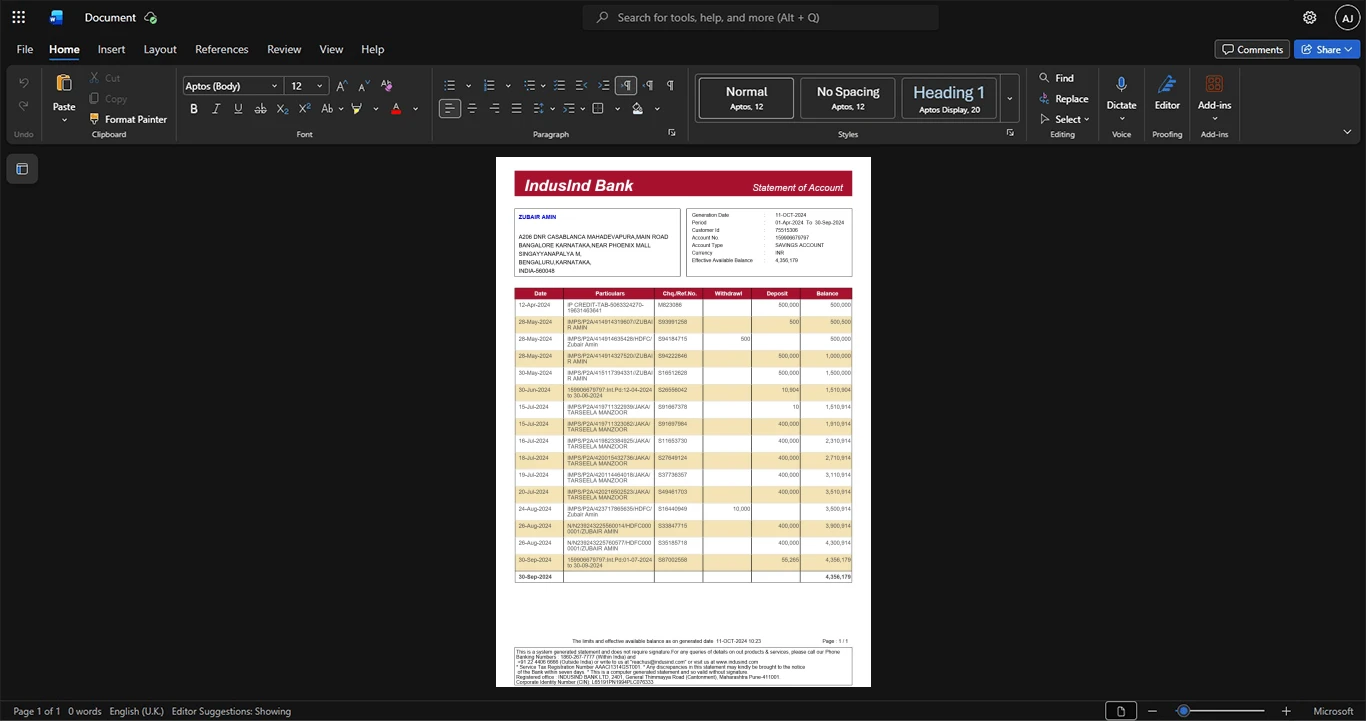Image resolution: width=1366 pixels, height=721 pixels.
Task: Click the numbered list icon
Action: pyautogui.click(x=489, y=86)
